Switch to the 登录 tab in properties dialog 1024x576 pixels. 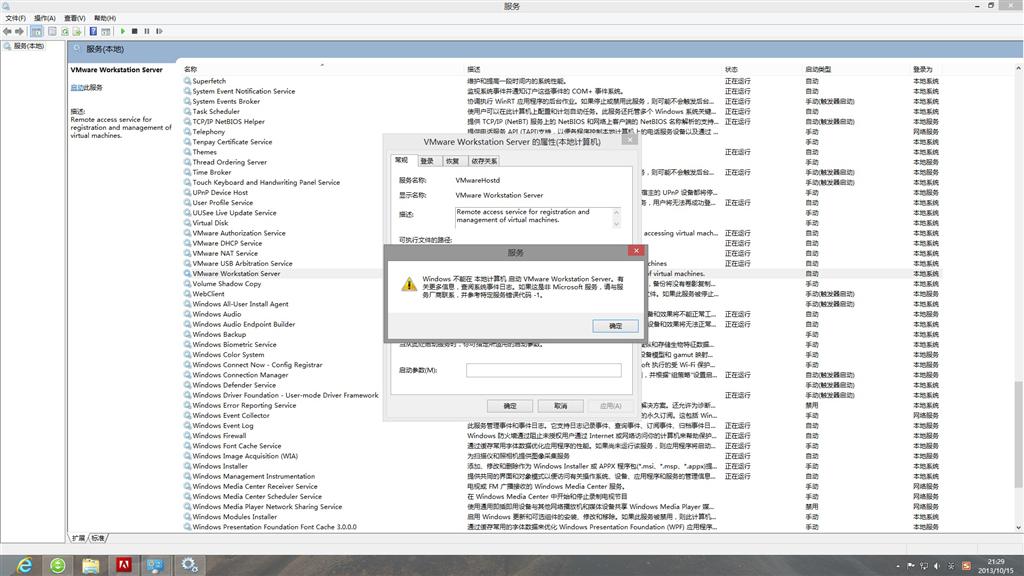click(427, 161)
